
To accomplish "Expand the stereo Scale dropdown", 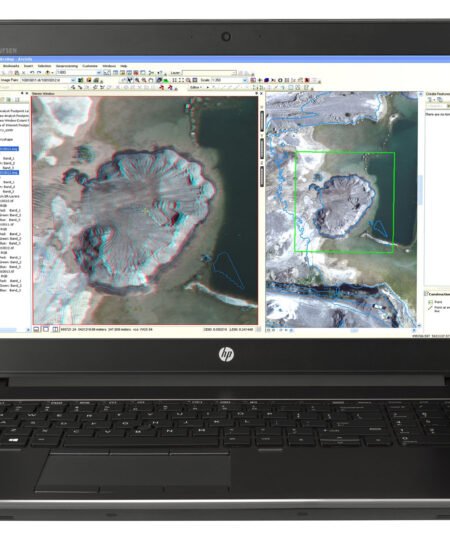I will 245,80.
